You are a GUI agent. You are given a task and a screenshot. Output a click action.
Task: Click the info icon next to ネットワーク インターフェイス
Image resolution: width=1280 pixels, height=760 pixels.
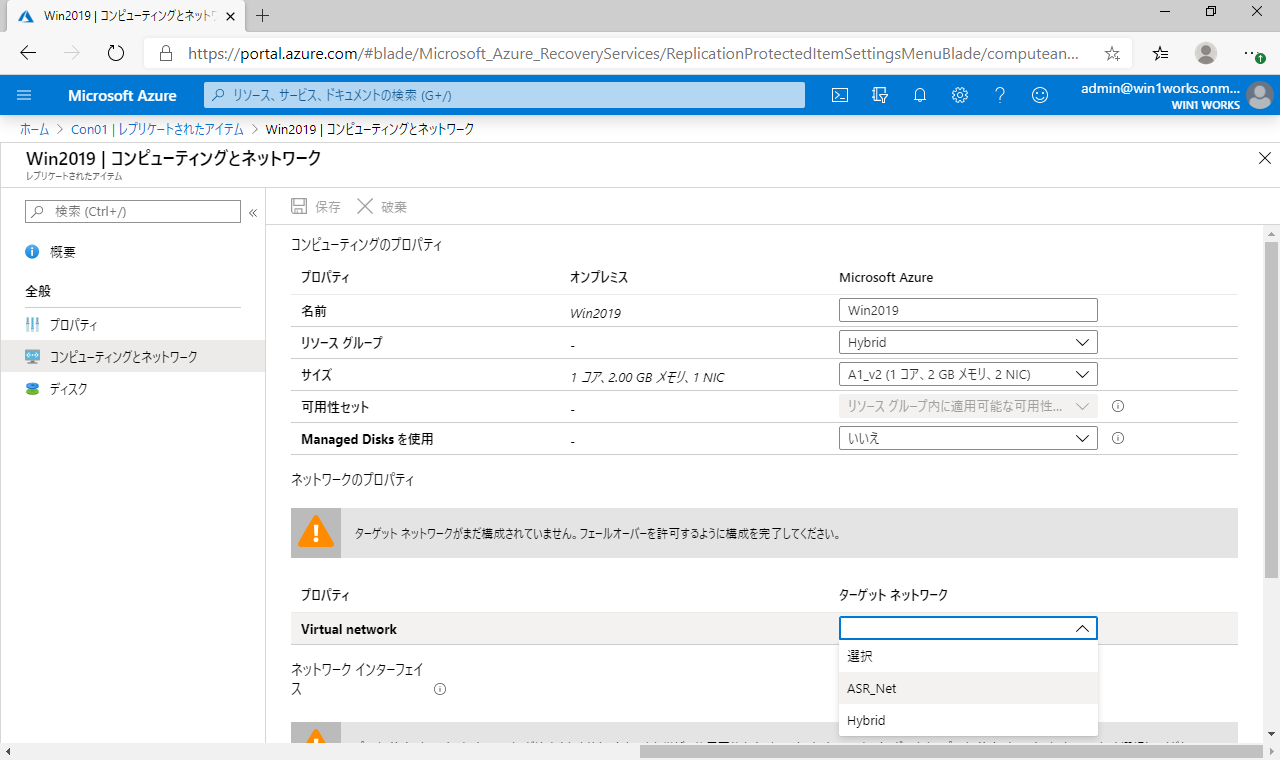(440, 689)
